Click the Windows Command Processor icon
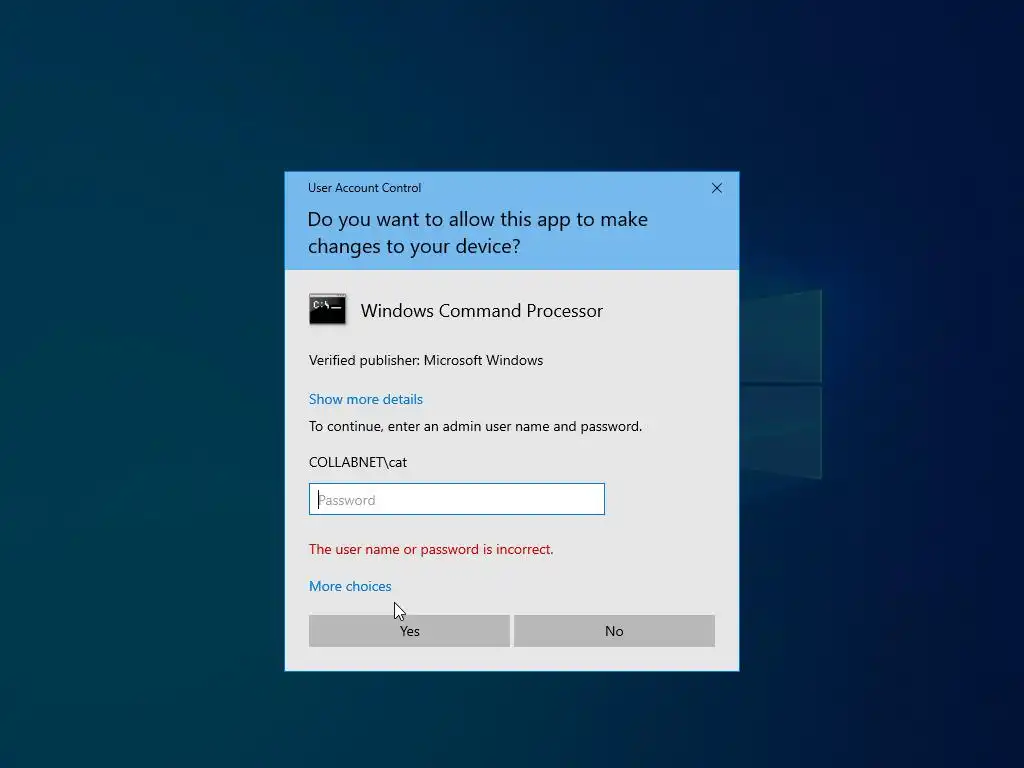1024x768 pixels. click(x=327, y=310)
